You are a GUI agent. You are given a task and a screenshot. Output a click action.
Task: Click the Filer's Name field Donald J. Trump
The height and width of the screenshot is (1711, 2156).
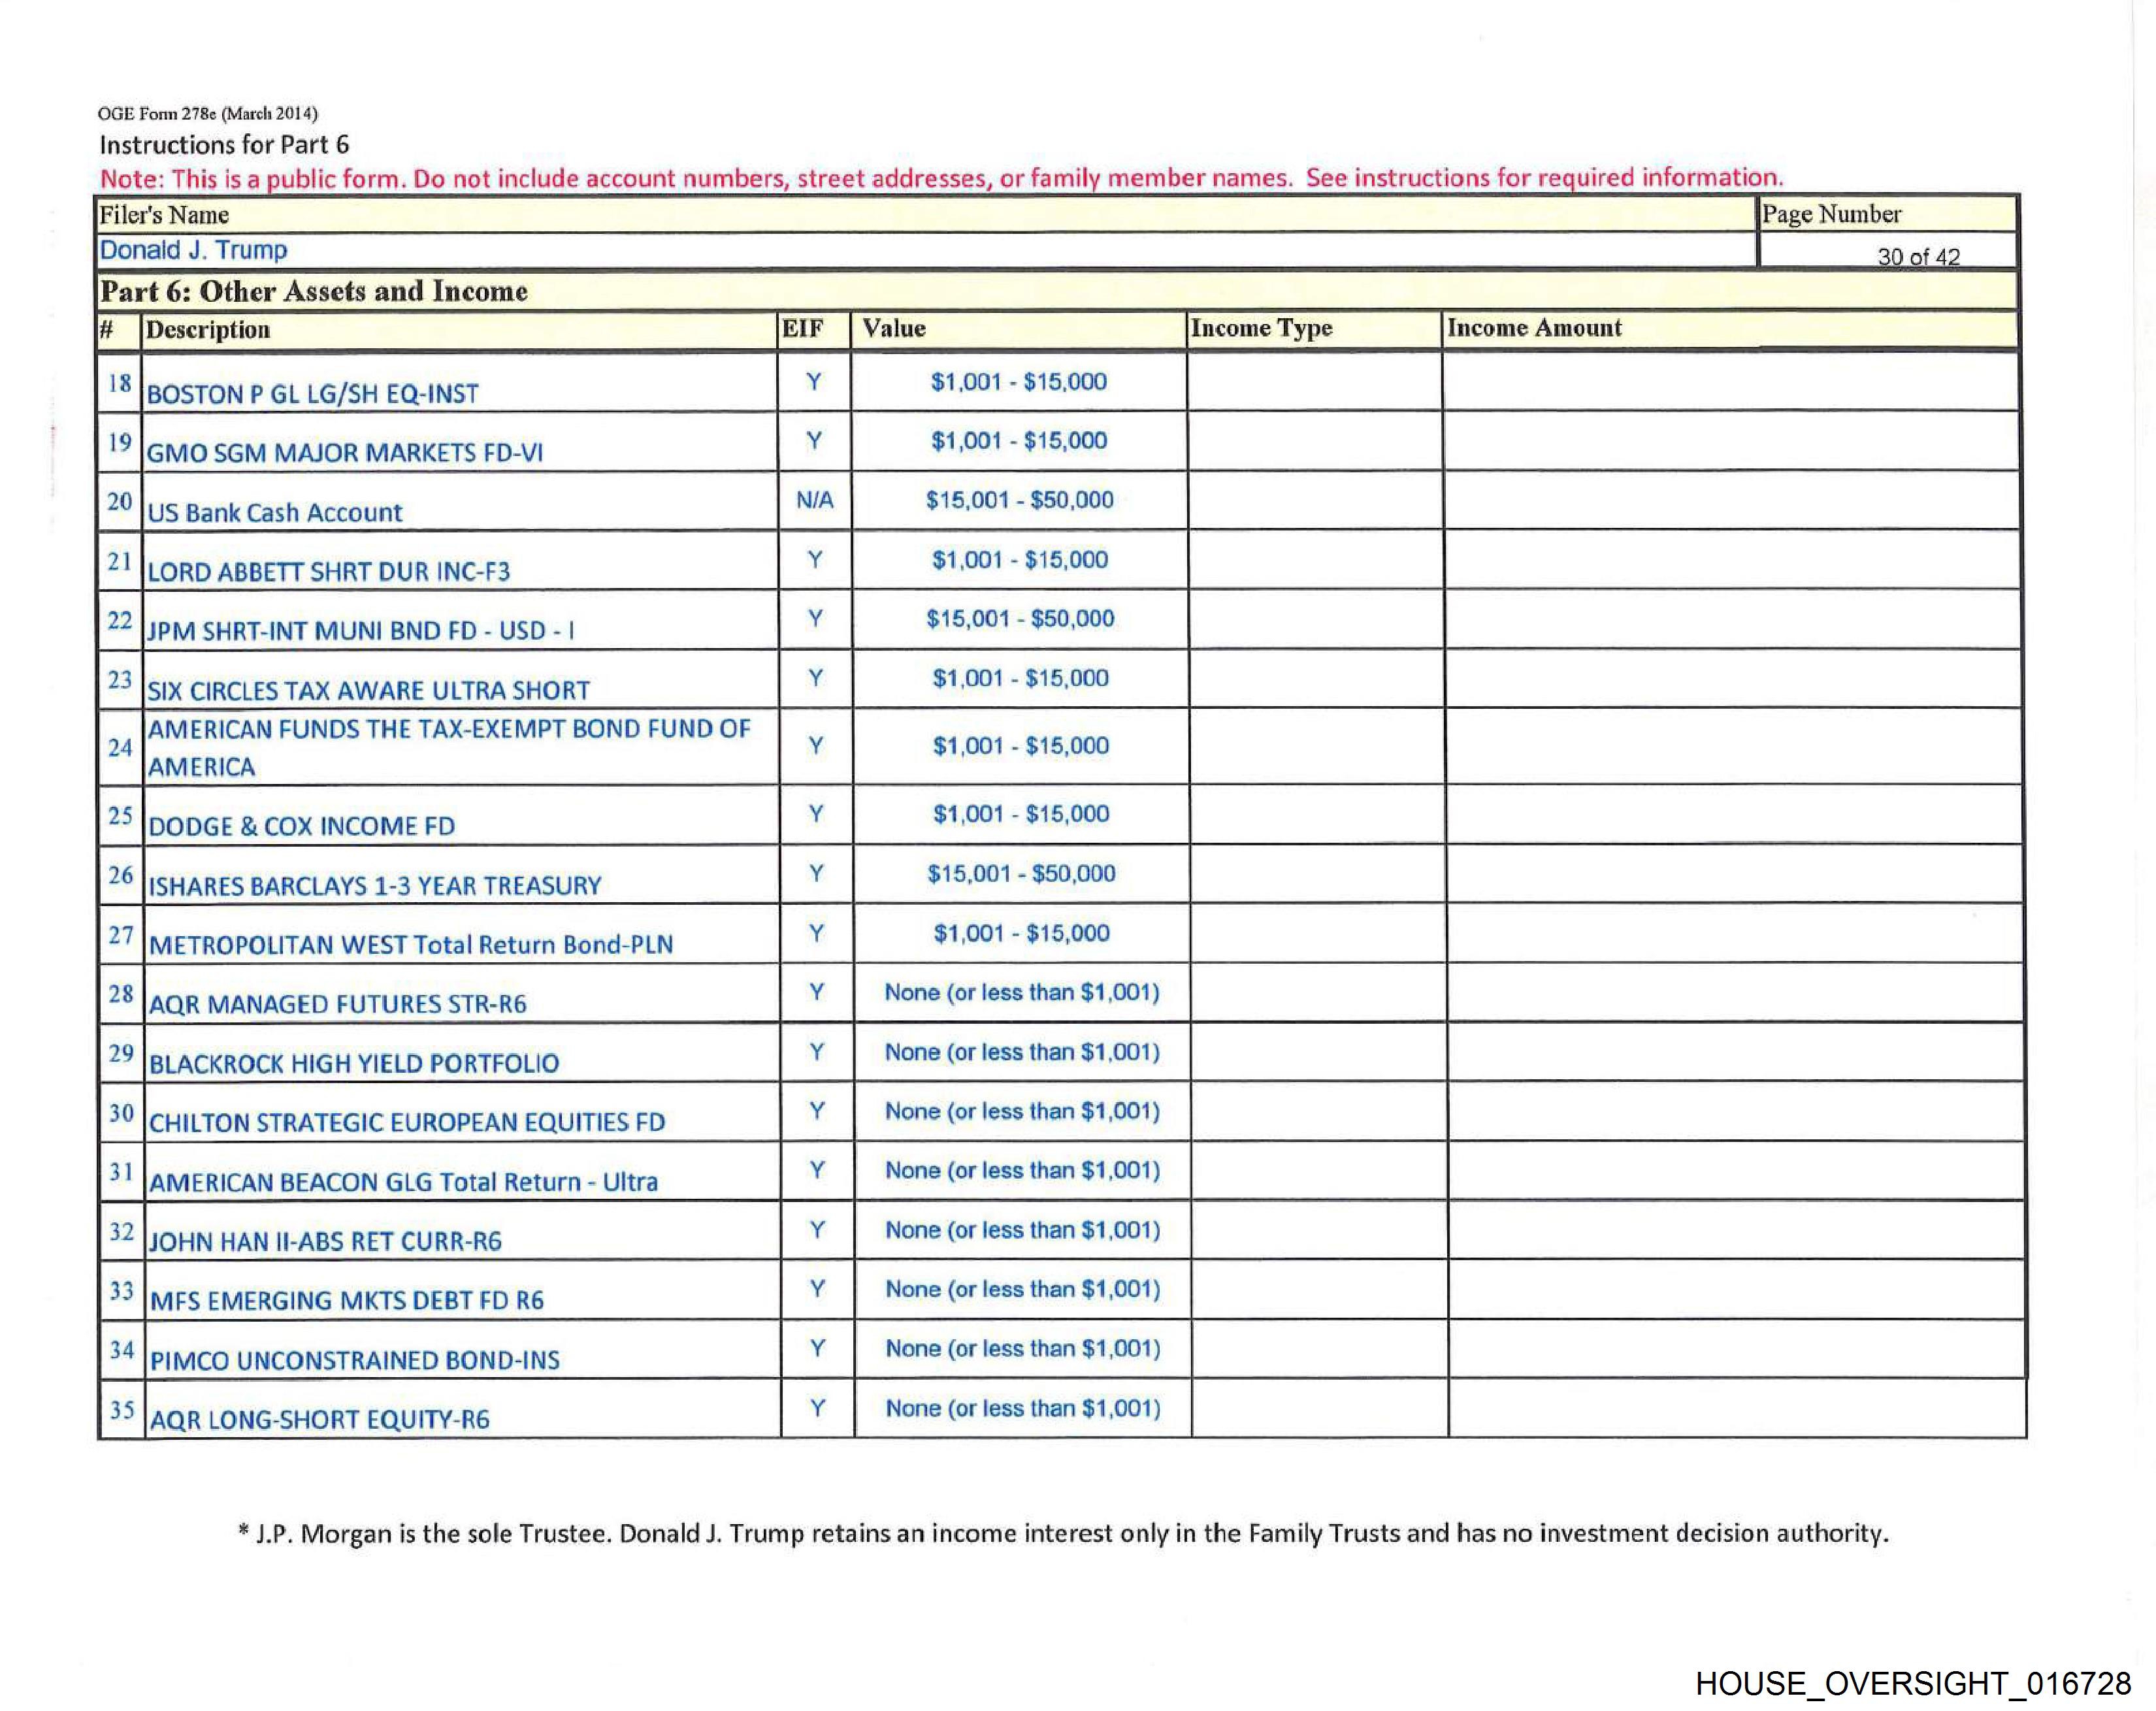(x=193, y=250)
